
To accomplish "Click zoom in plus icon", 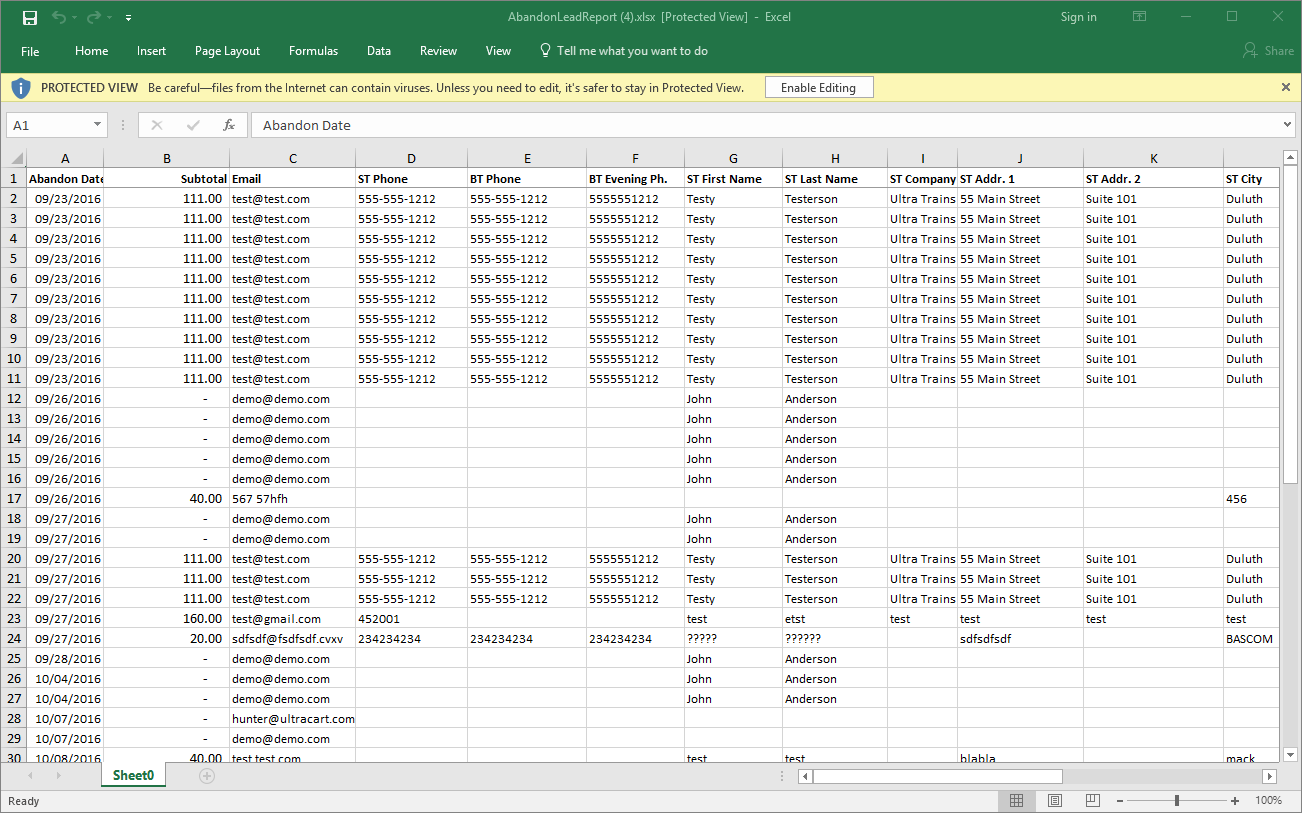I will pos(1235,801).
